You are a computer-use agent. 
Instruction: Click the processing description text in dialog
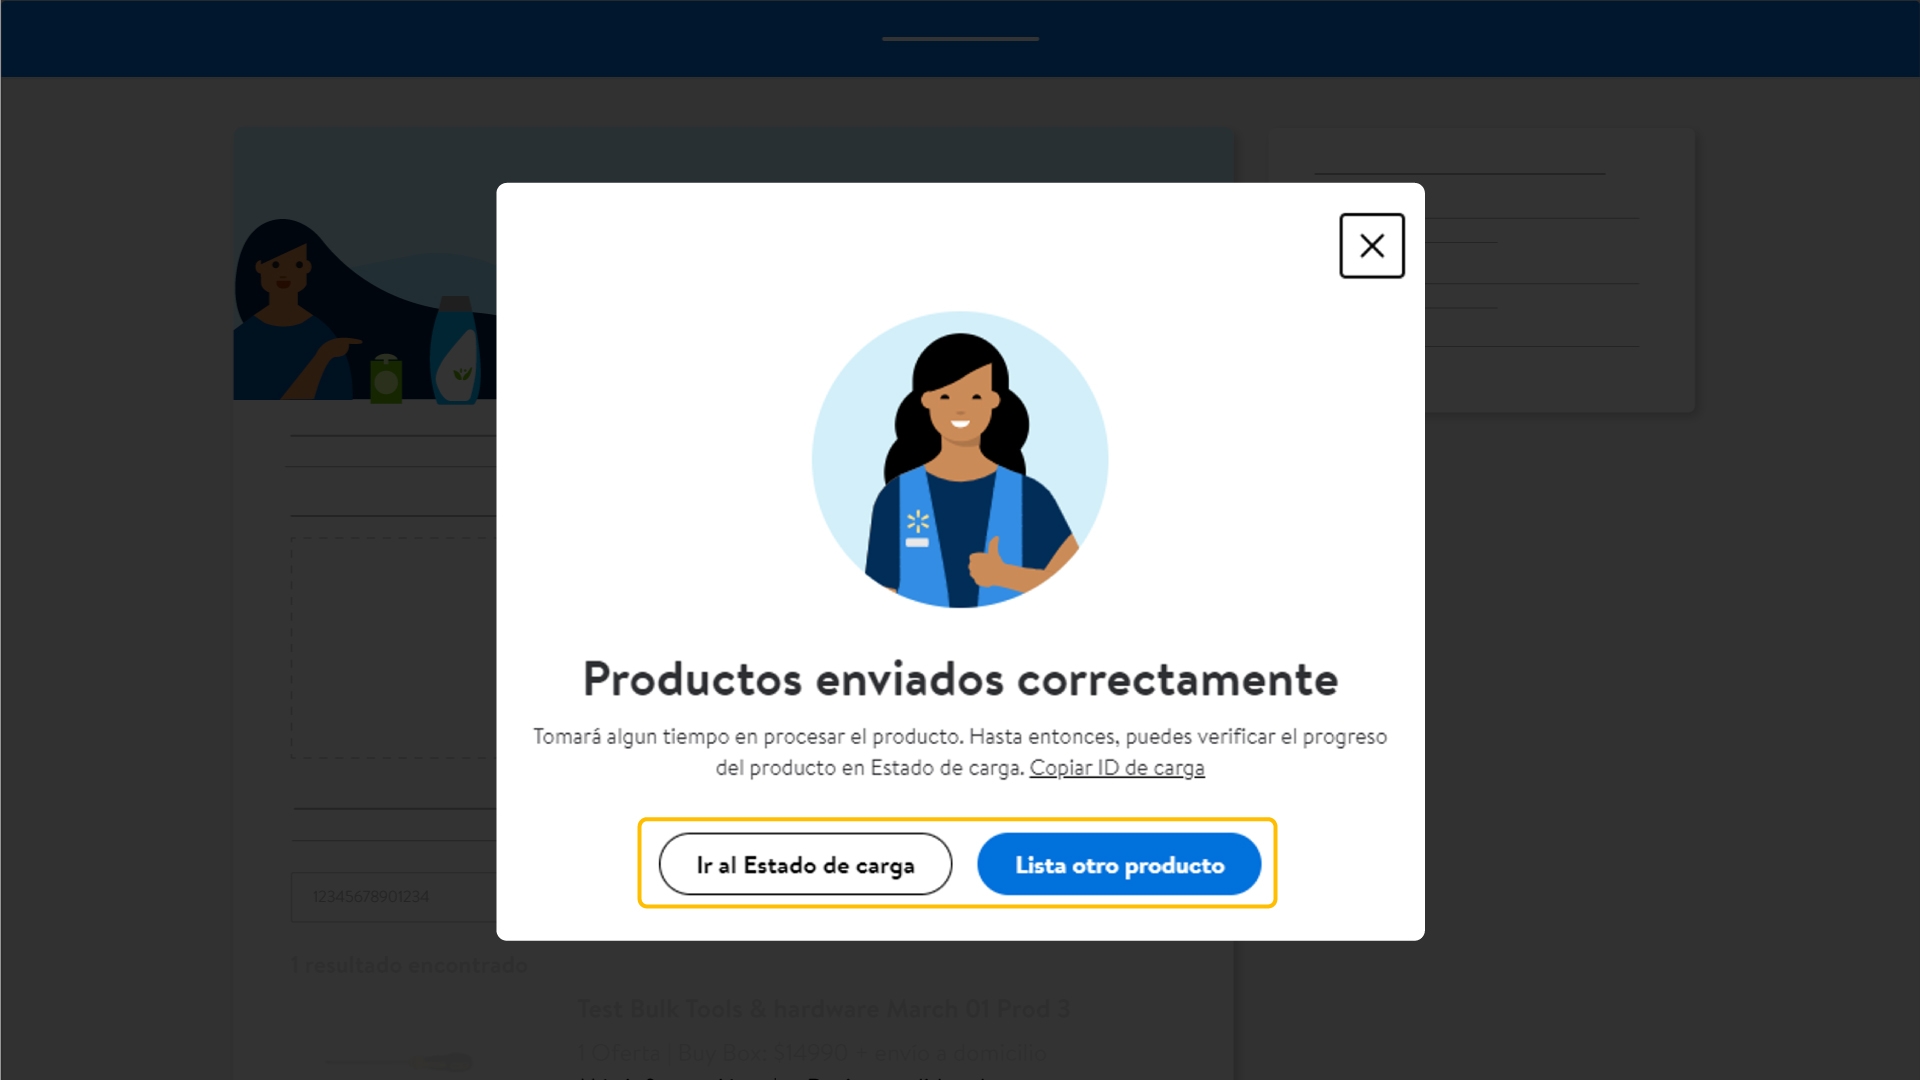point(960,752)
